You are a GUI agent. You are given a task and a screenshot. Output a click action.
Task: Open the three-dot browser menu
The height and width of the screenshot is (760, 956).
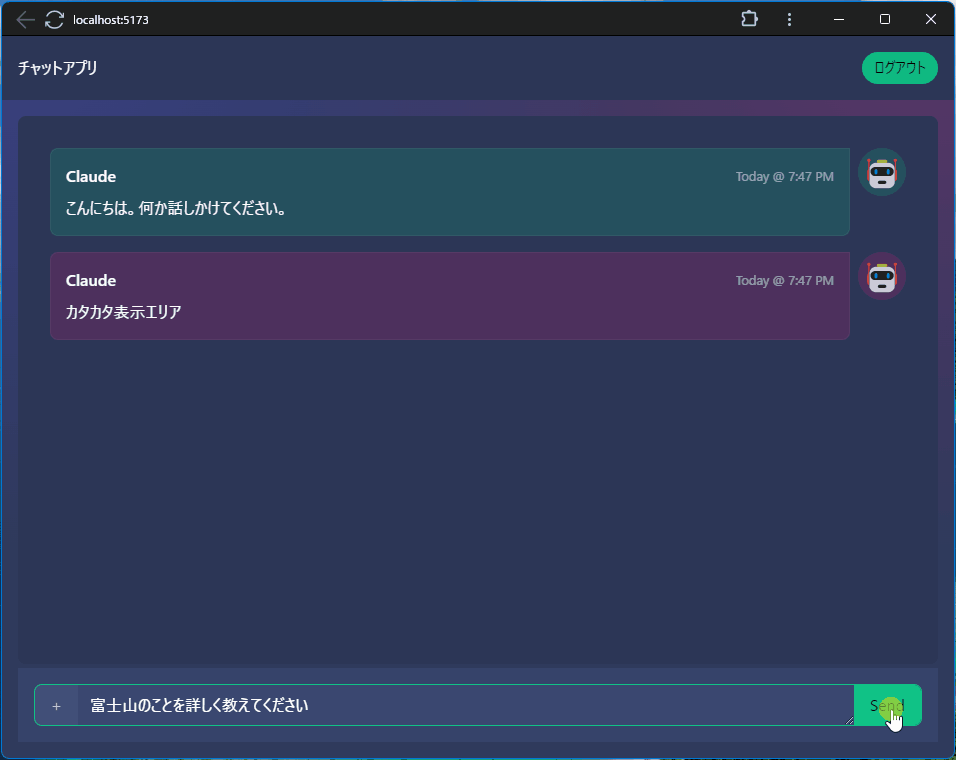(789, 19)
